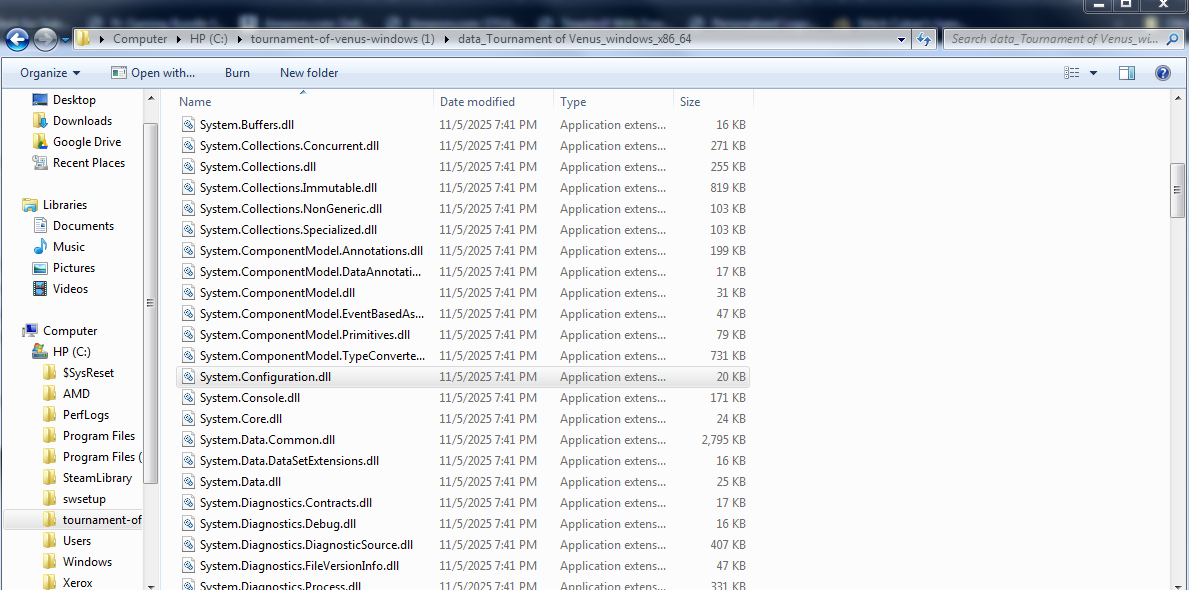Click the Back navigation arrow
The image size is (1189, 590).
(x=18, y=39)
